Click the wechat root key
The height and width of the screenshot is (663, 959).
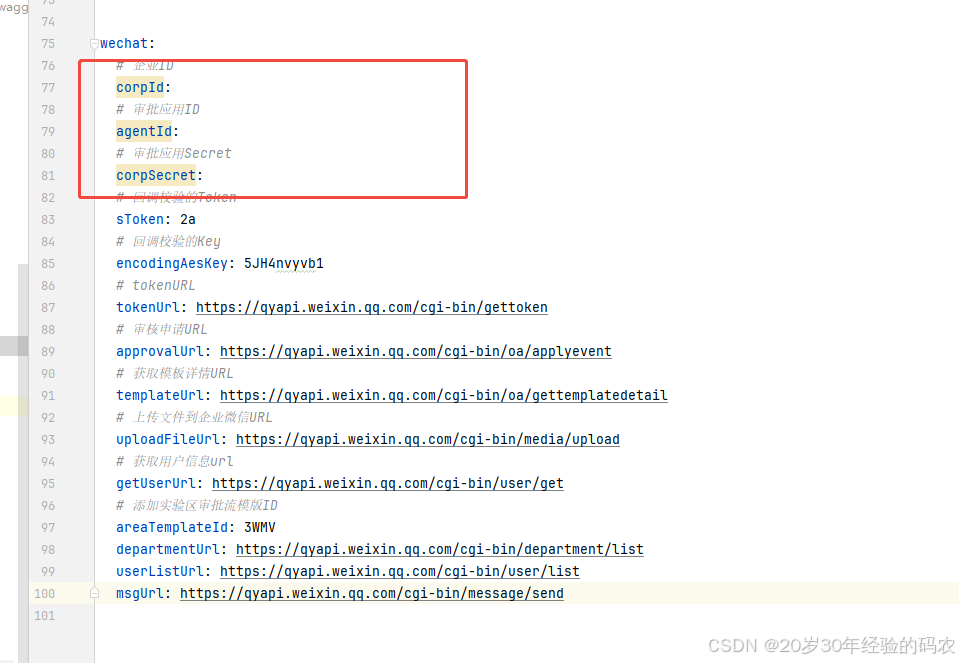pyautogui.click(x=124, y=43)
